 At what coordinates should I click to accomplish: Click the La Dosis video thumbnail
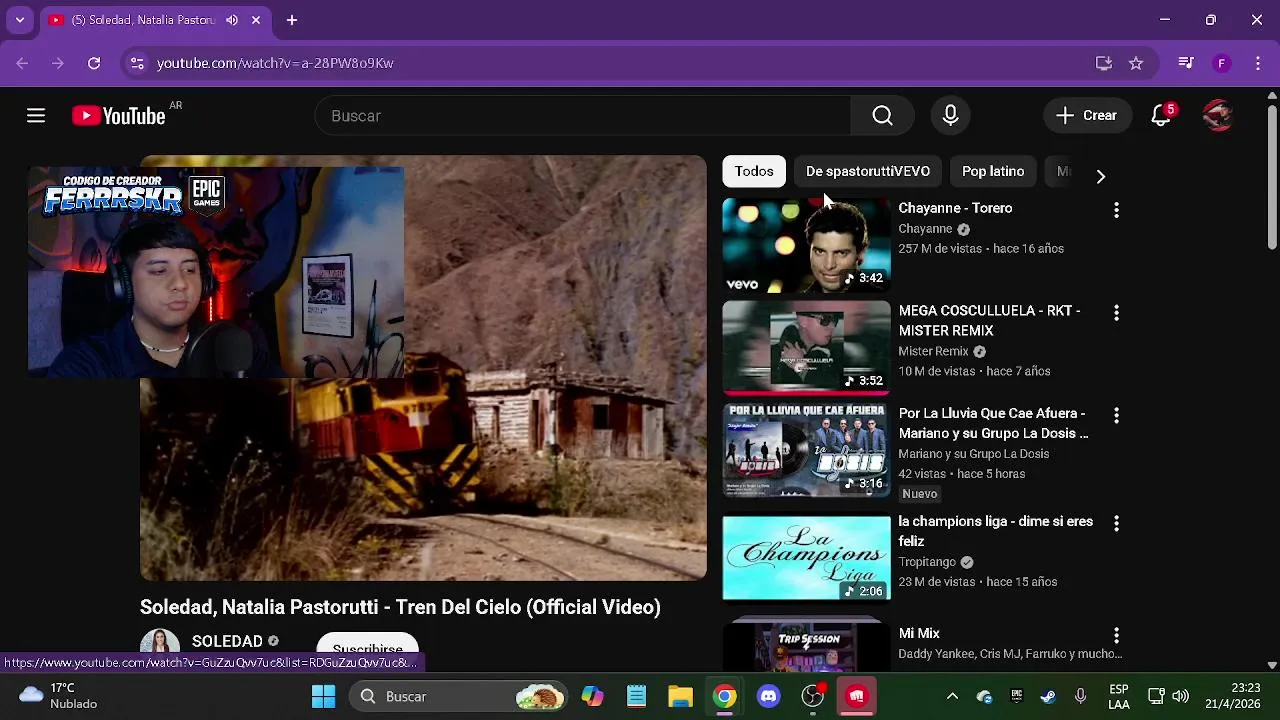[806, 450]
